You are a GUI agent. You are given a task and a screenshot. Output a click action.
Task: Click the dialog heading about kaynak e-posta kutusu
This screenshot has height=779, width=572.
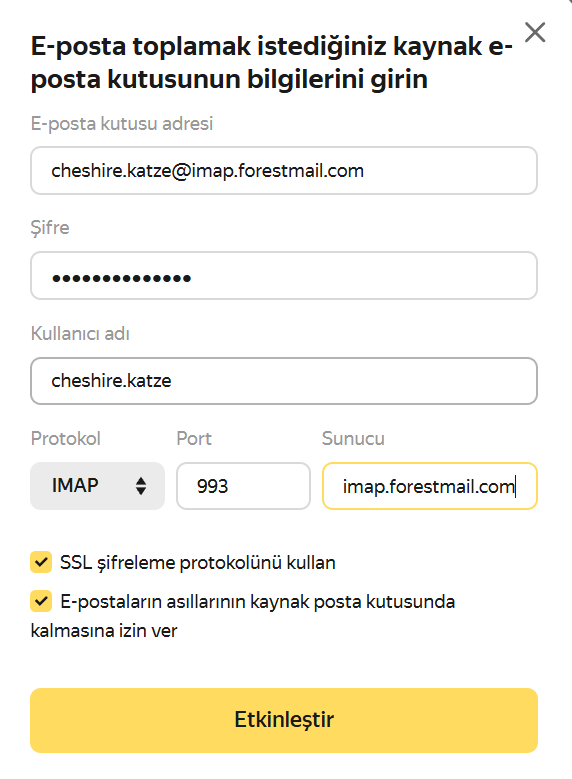[271, 63]
